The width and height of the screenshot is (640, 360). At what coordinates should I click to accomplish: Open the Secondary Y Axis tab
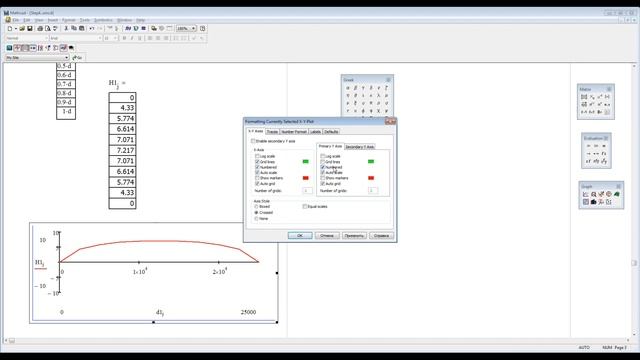(360, 147)
